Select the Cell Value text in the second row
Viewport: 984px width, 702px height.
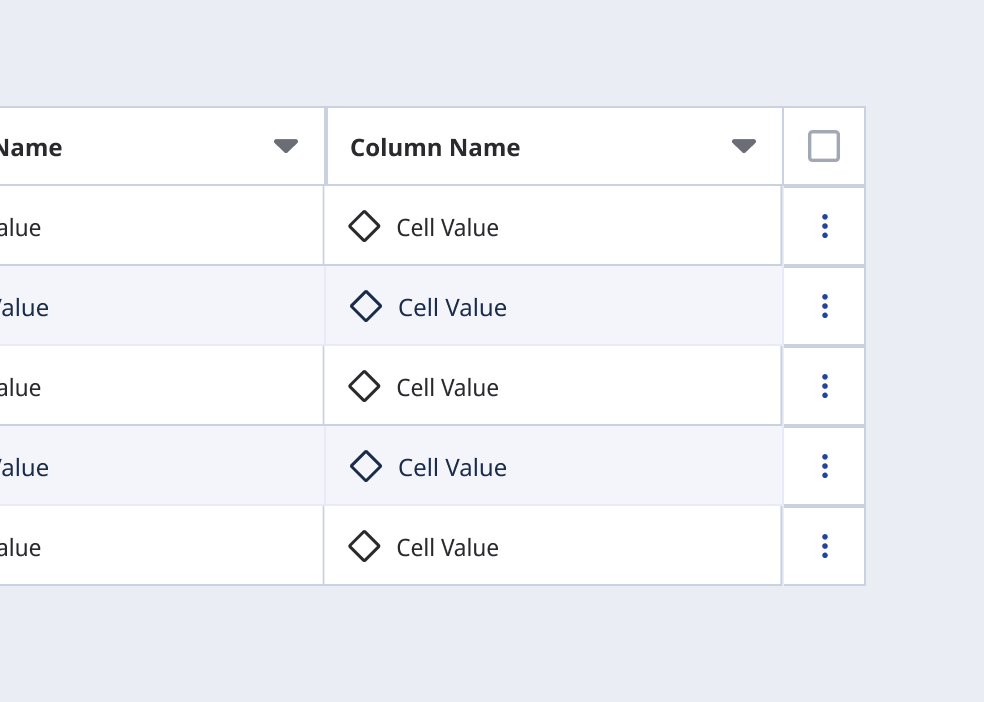point(452,308)
